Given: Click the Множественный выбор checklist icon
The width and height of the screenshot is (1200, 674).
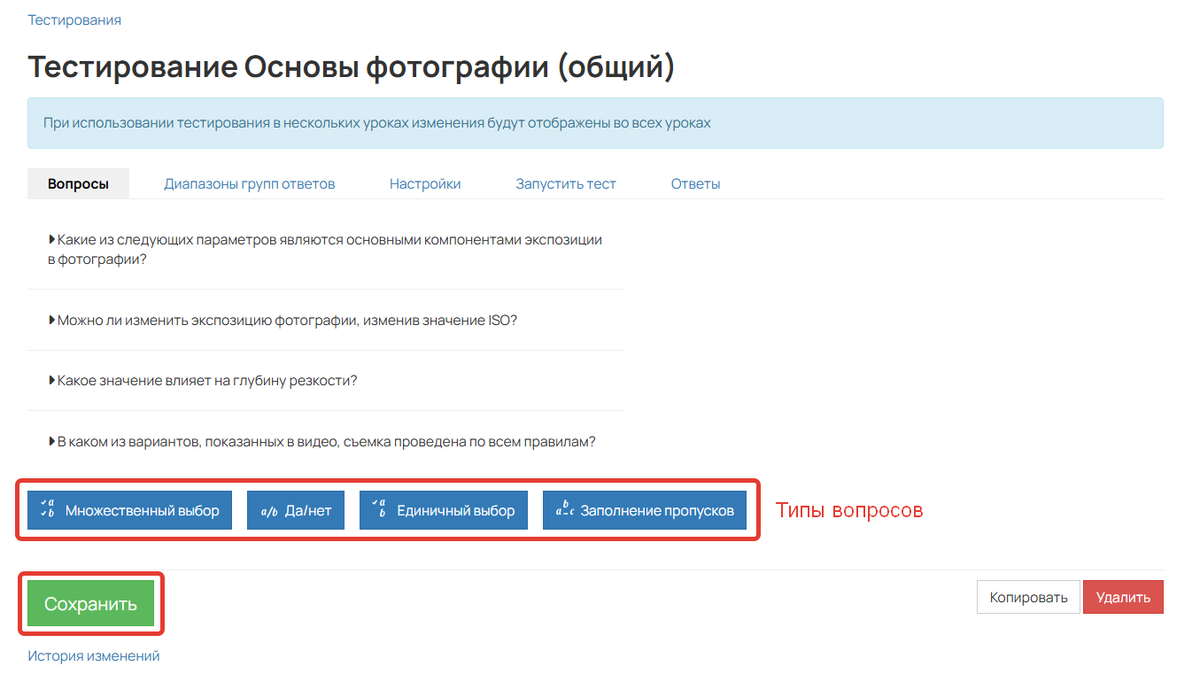Looking at the screenshot, I should point(48,510).
